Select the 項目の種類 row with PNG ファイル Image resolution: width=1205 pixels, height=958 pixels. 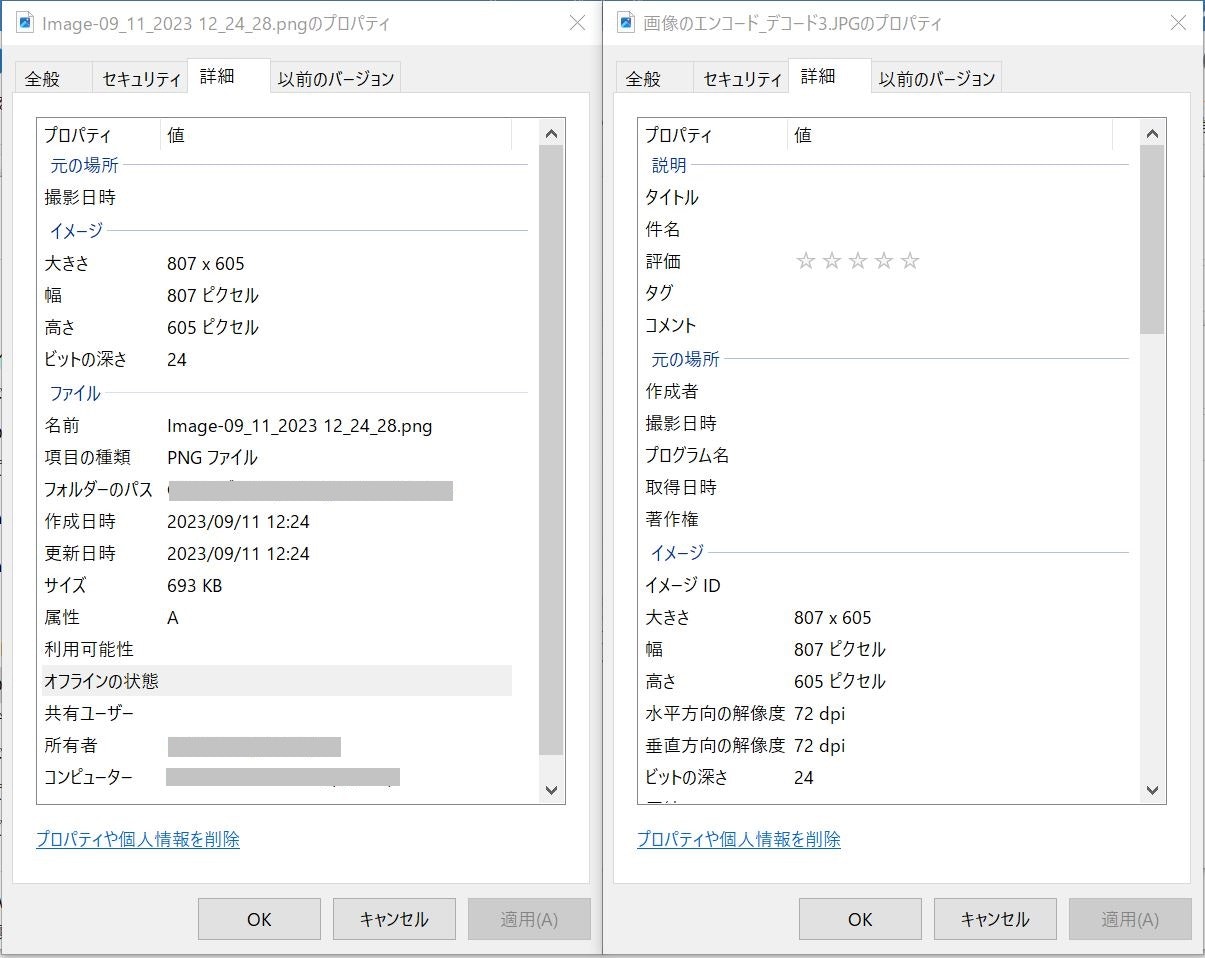[275, 457]
